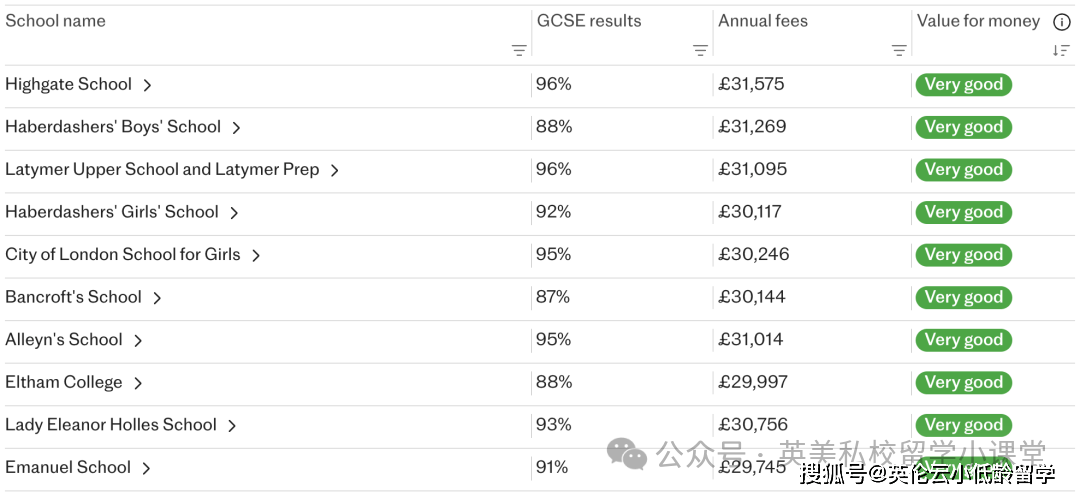Click Highgate School's Very good badge

[963, 85]
